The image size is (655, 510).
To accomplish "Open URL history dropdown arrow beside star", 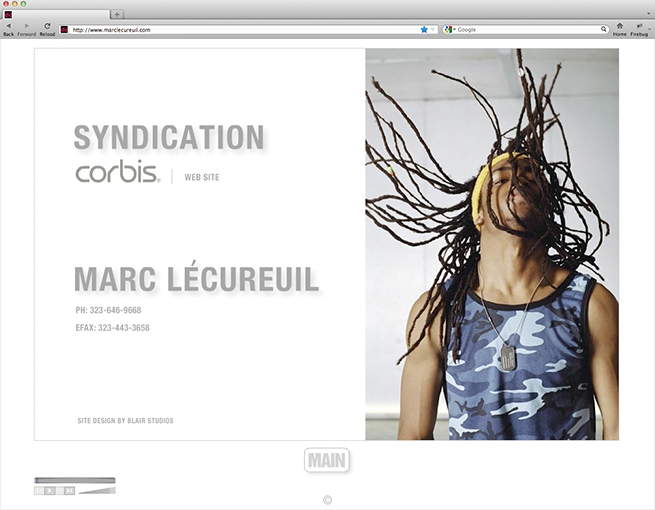I will tap(433, 30).
